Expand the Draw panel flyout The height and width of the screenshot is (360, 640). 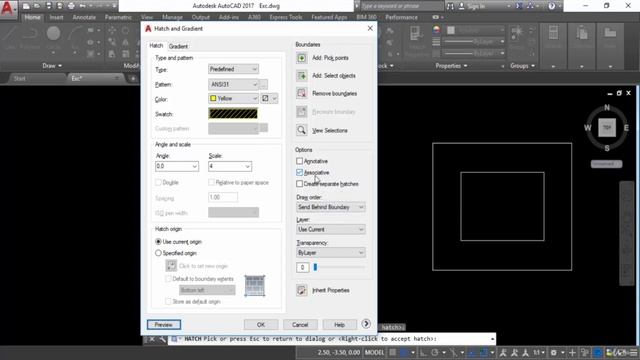tap(52, 66)
